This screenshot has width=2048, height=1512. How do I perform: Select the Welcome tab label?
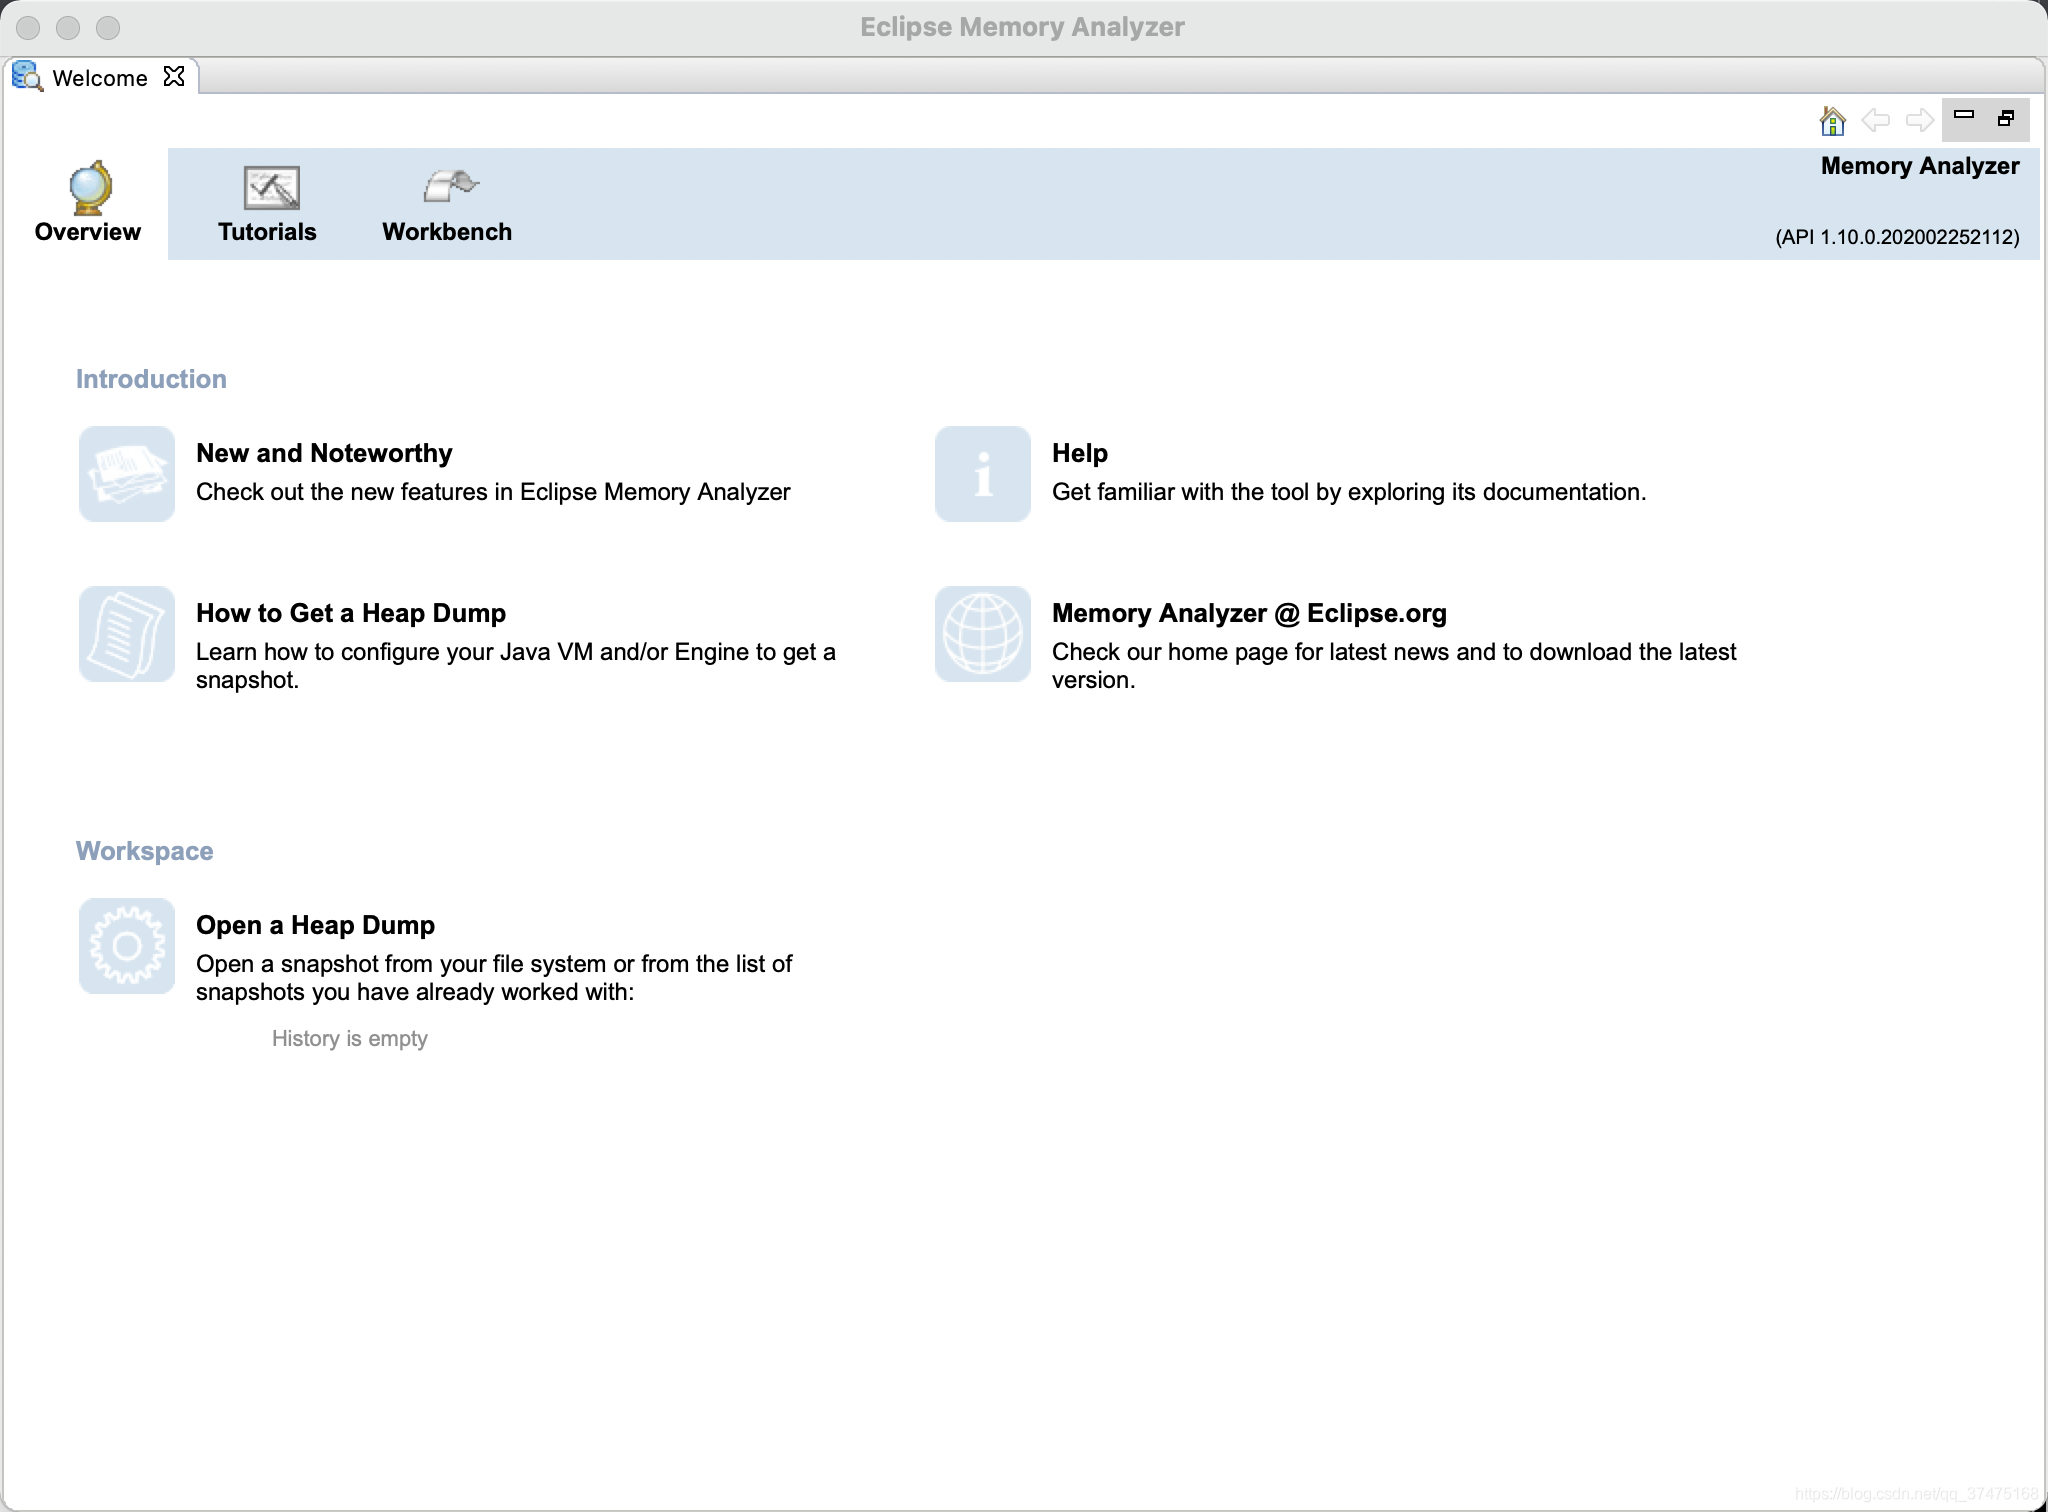pos(99,78)
